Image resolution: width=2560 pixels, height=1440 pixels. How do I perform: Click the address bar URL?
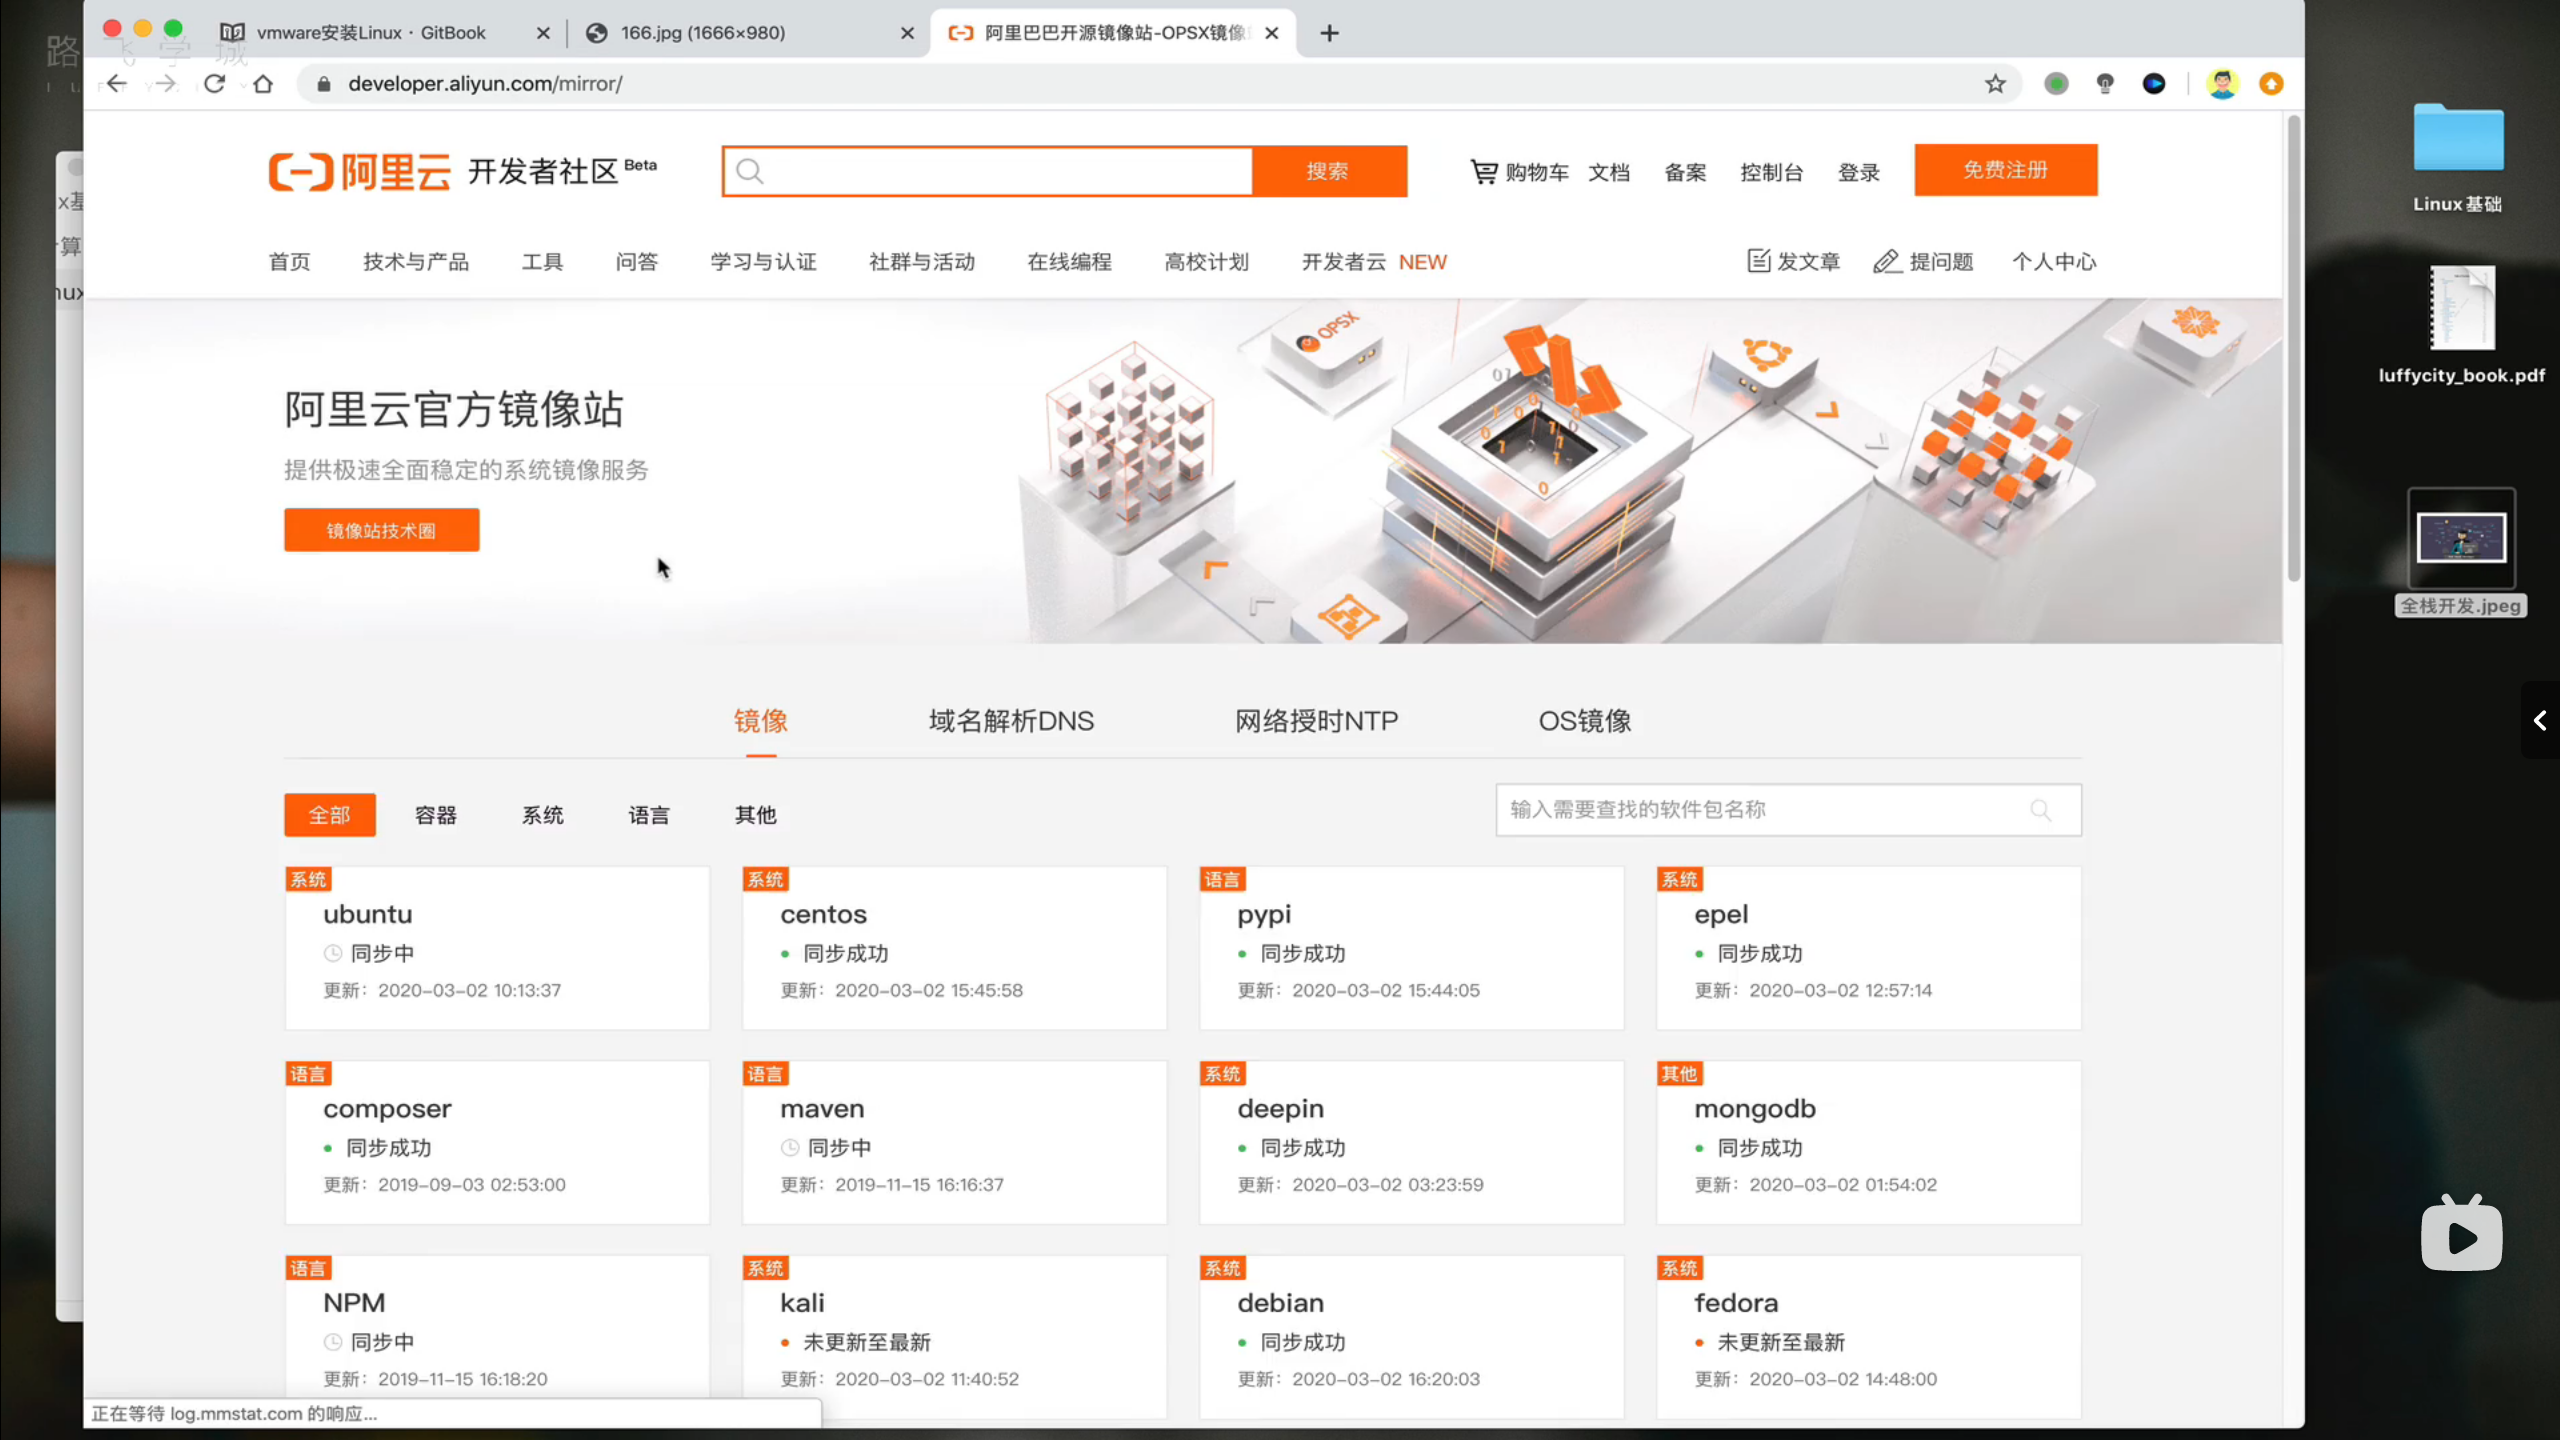point(485,84)
